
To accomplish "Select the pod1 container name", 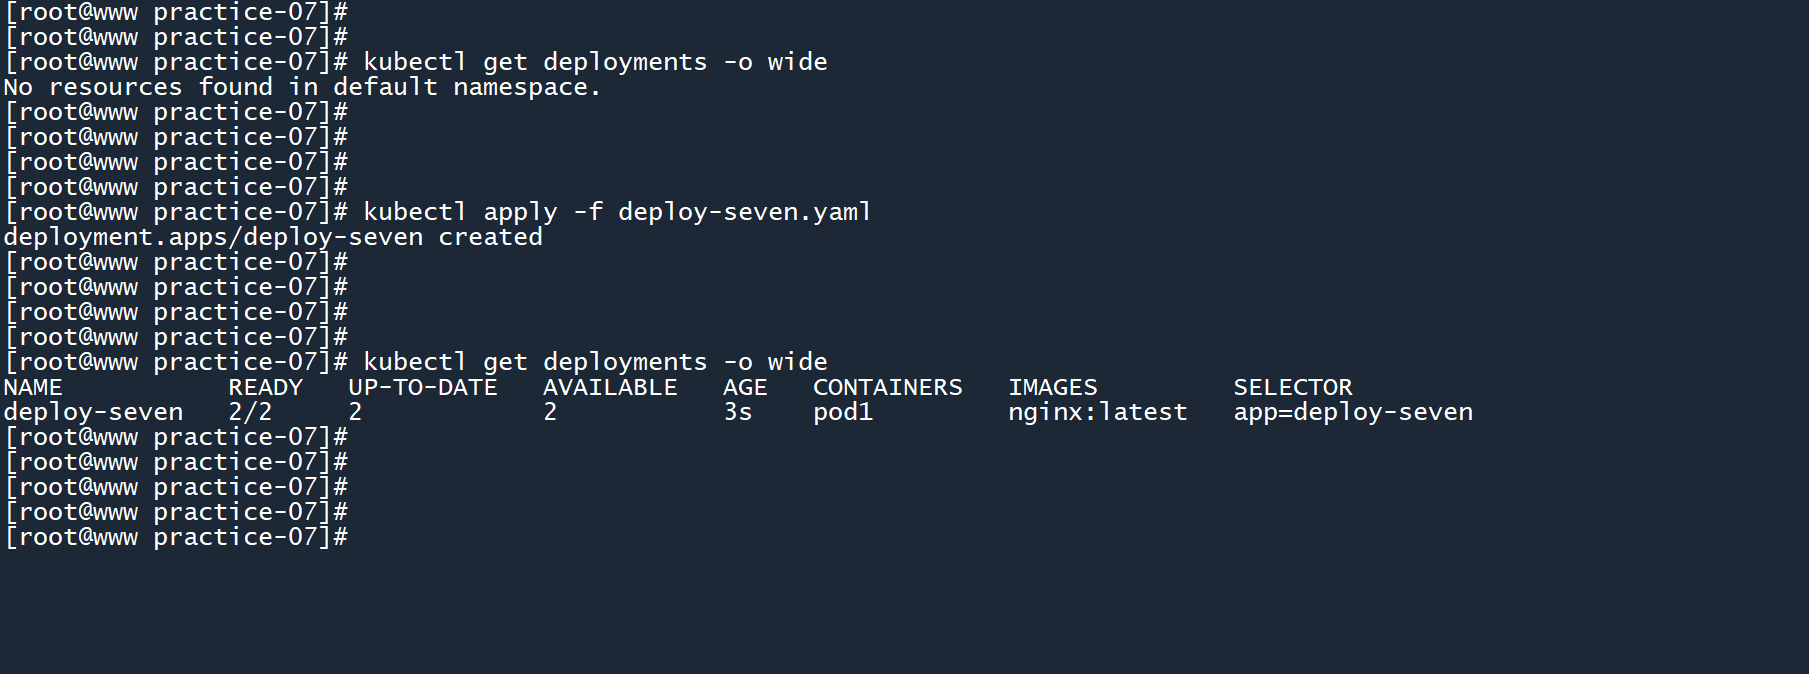I will pyautogui.click(x=842, y=412).
